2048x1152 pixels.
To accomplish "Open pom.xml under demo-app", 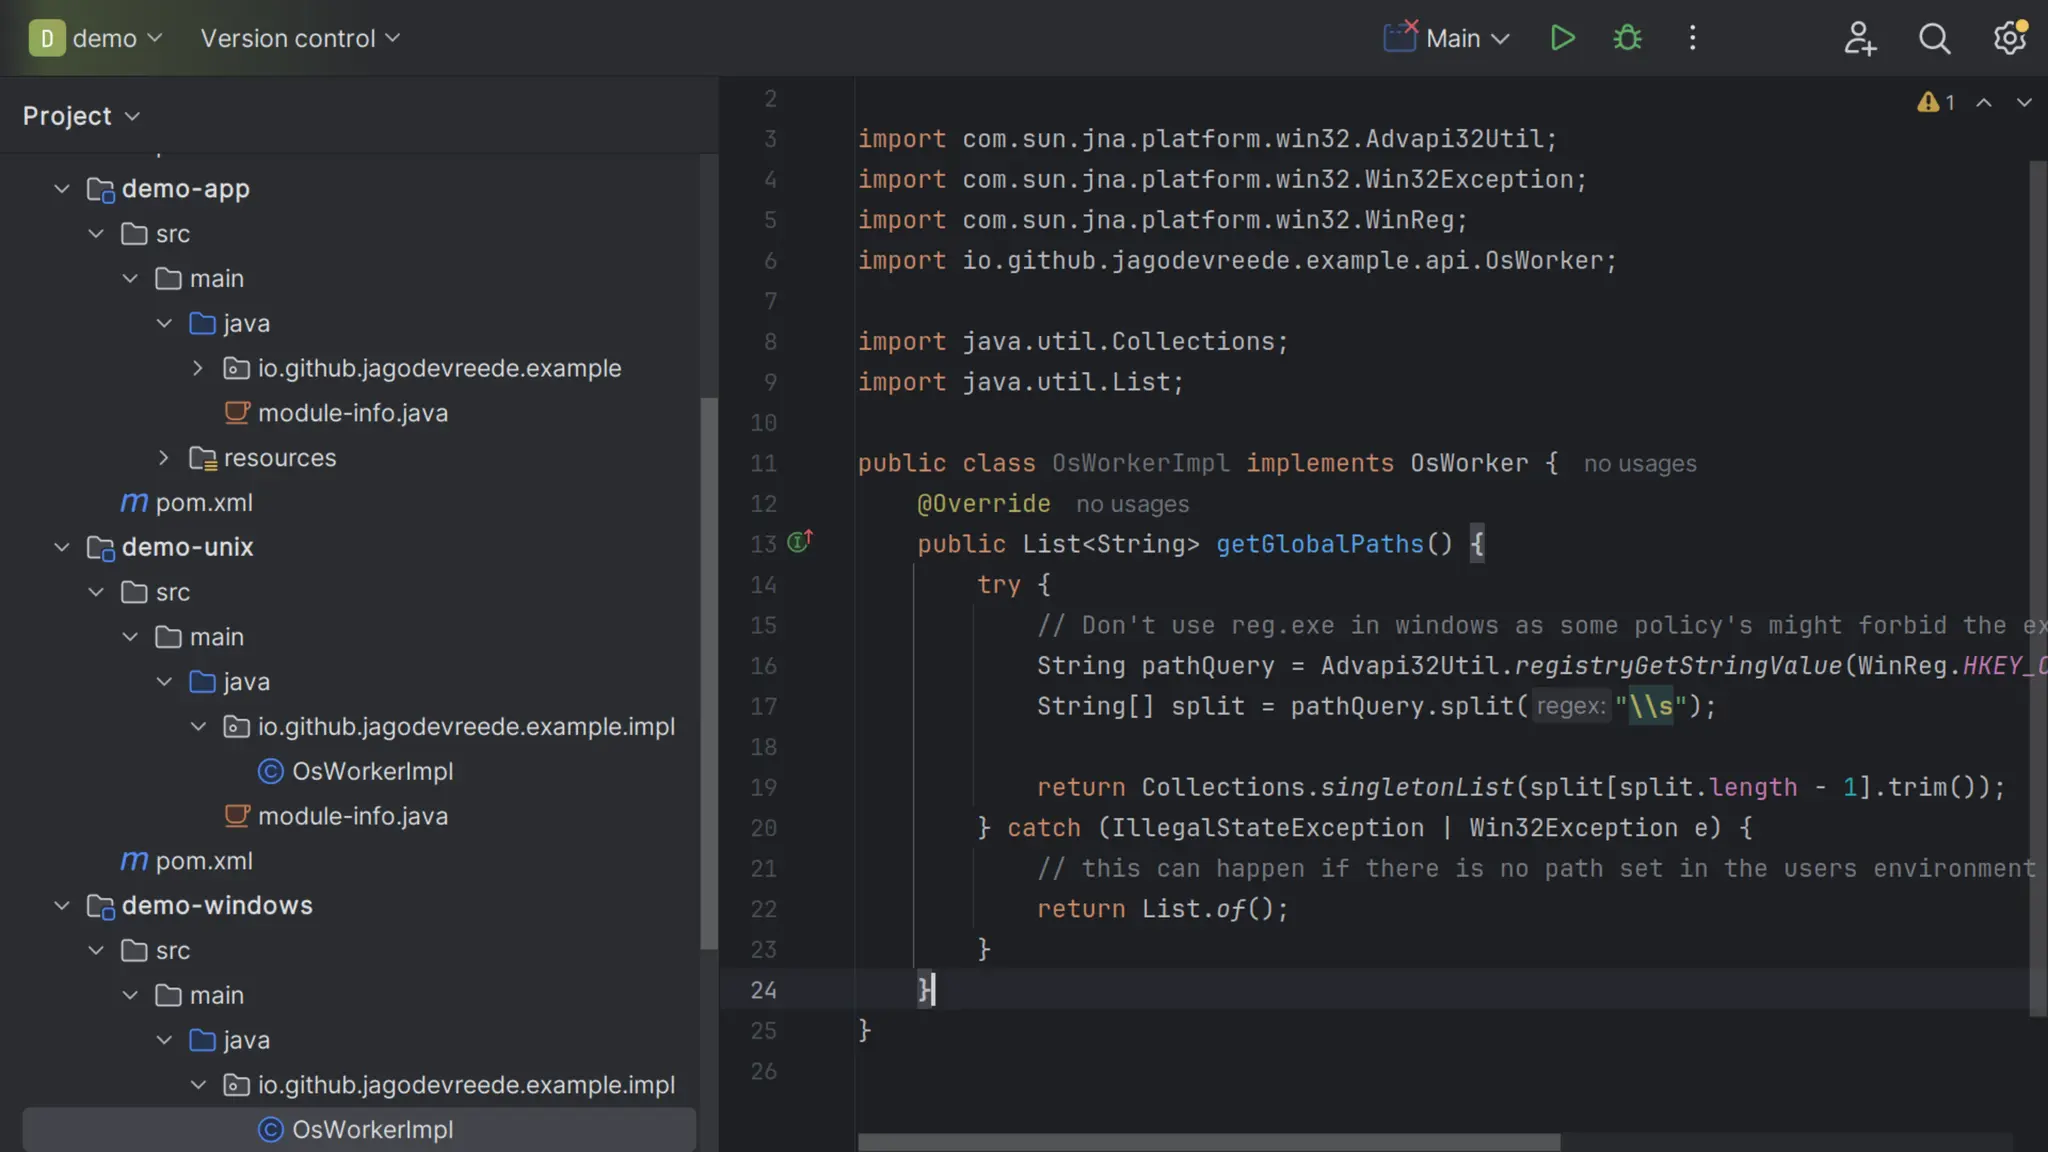I will tap(203, 502).
